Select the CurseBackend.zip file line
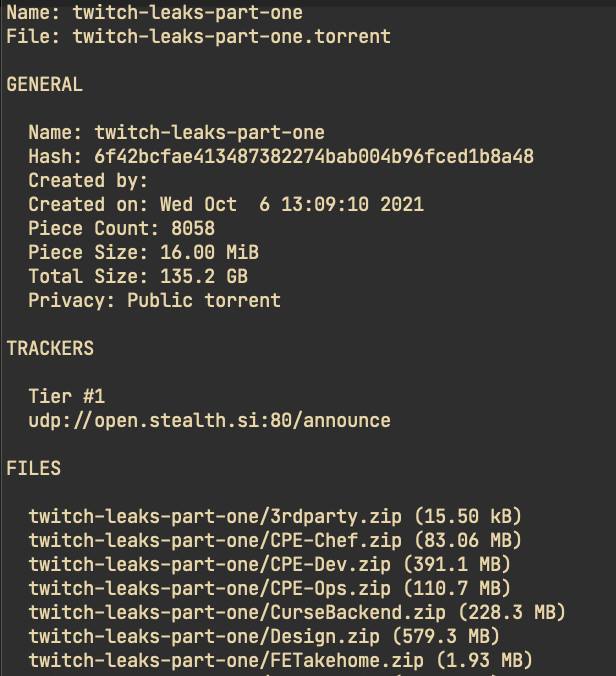Screen dimensions: 616x676 click(297, 612)
